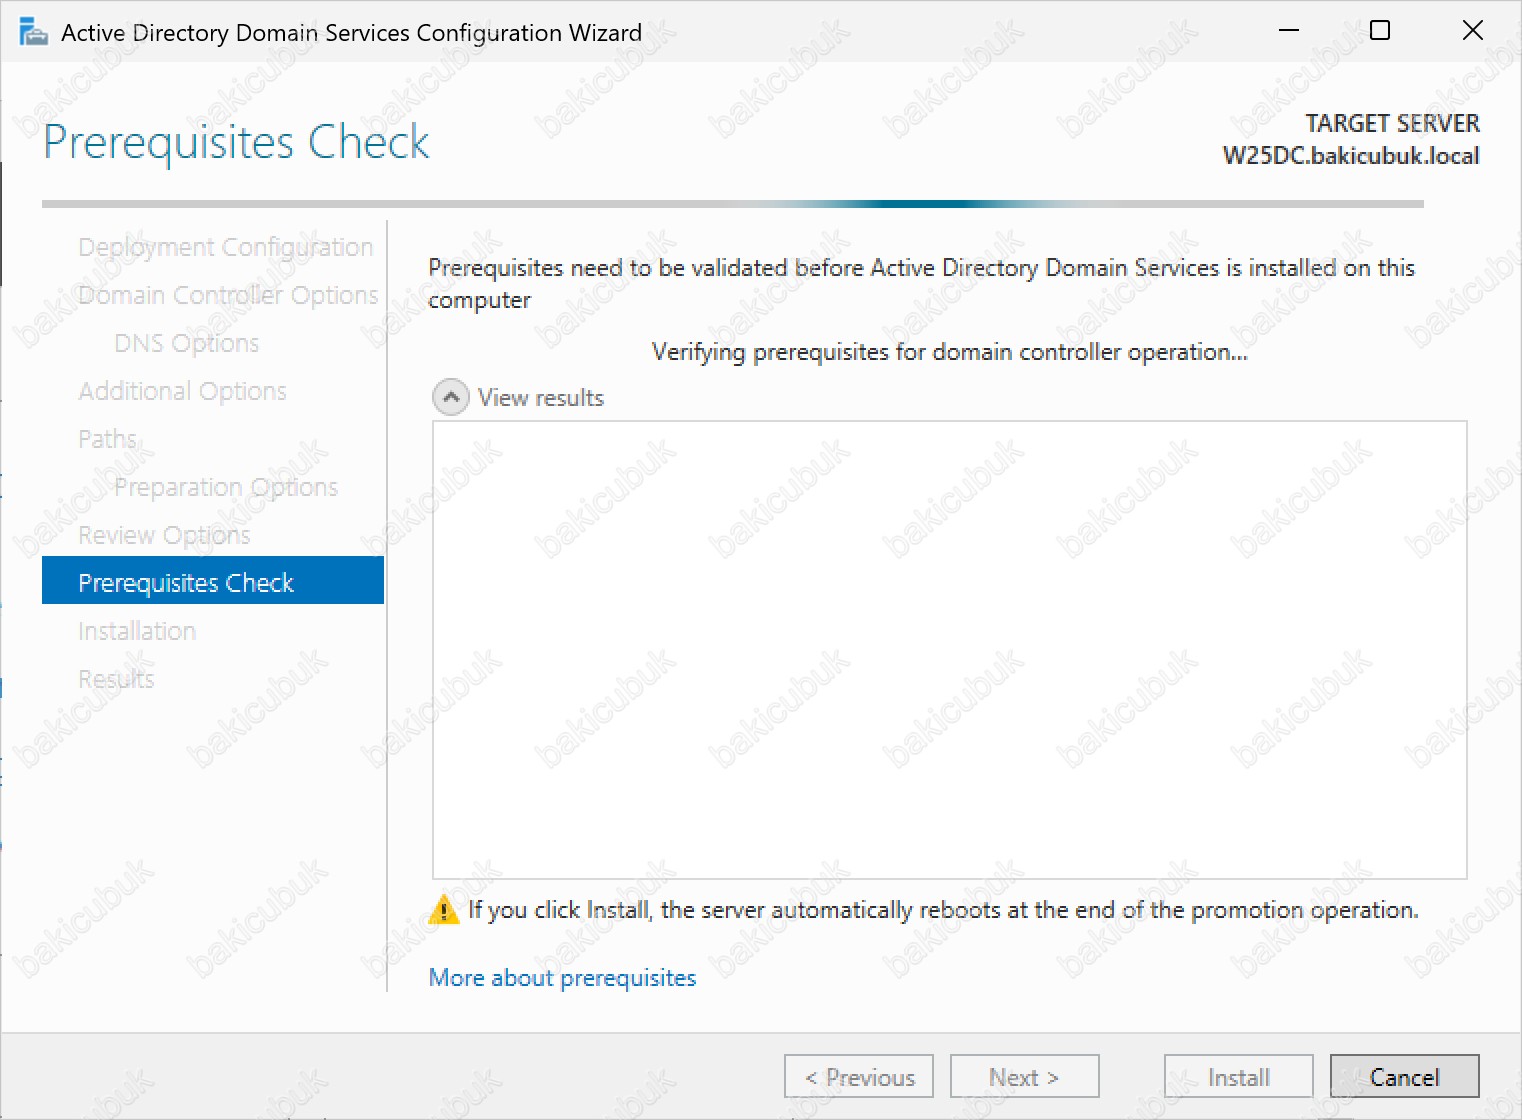Click the Install button
Viewport: 1522px width, 1120px height.
(x=1239, y=1077)
